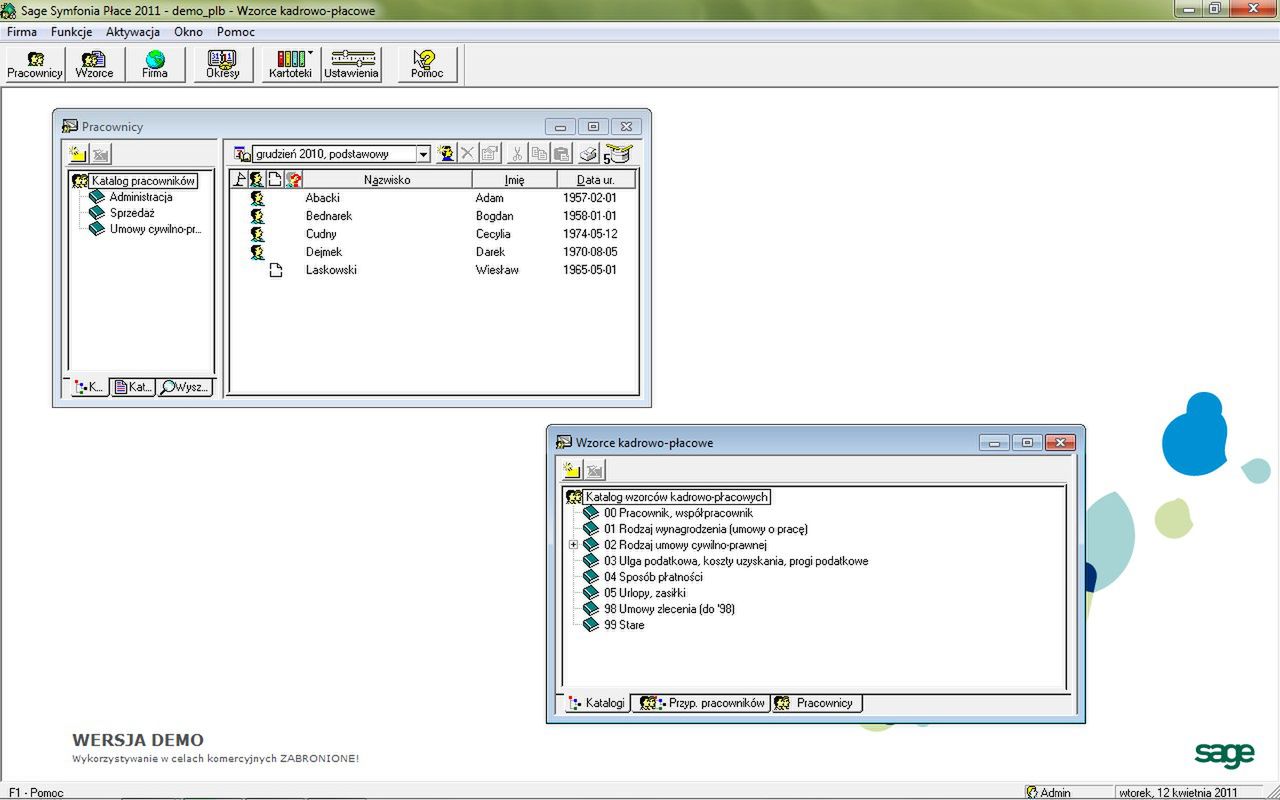This screenshot has width=1280, height=800.
Task: Expand the 02 Rodzaj umowy cywilno-prawnej node
Action: pos(573,545)
